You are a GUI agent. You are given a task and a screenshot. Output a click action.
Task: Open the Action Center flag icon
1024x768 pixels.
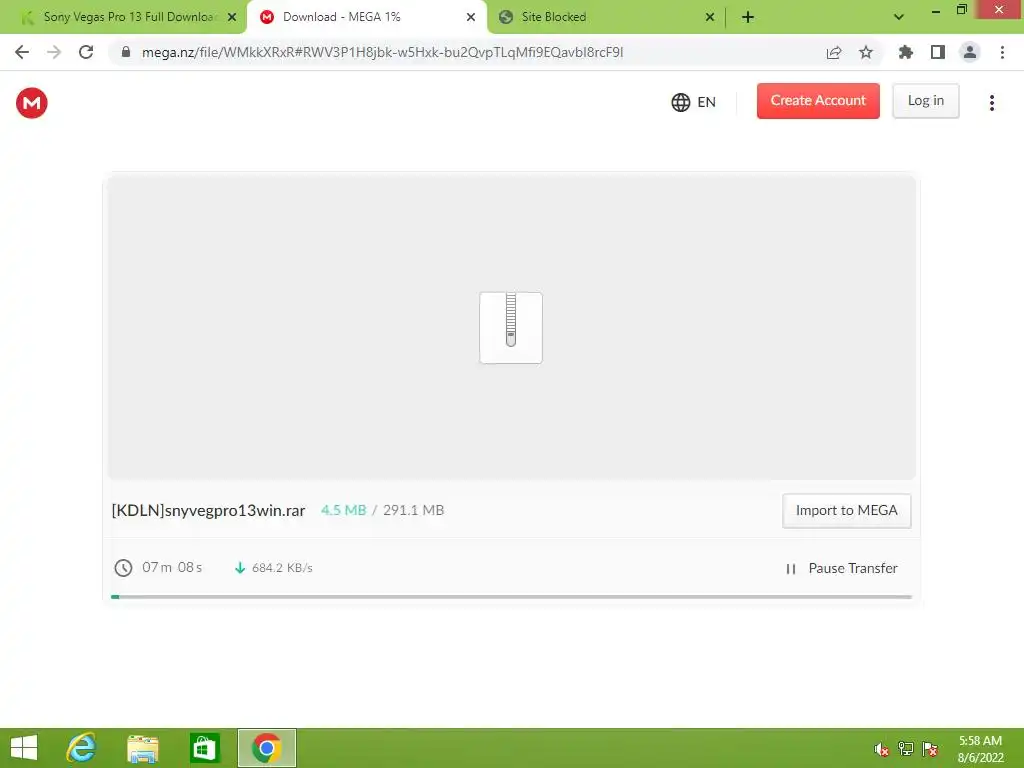coord(930,749)
